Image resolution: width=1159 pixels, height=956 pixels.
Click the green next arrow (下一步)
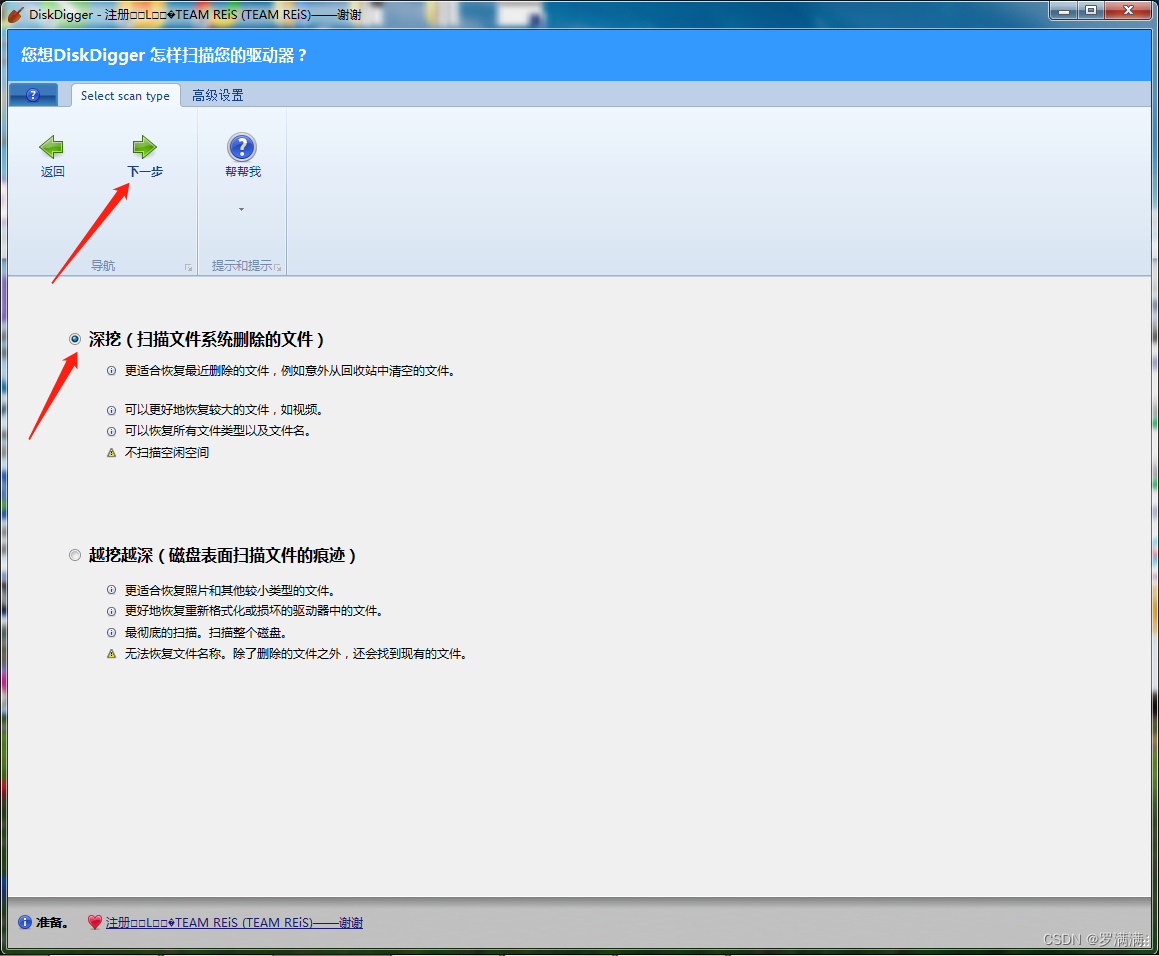144,147
